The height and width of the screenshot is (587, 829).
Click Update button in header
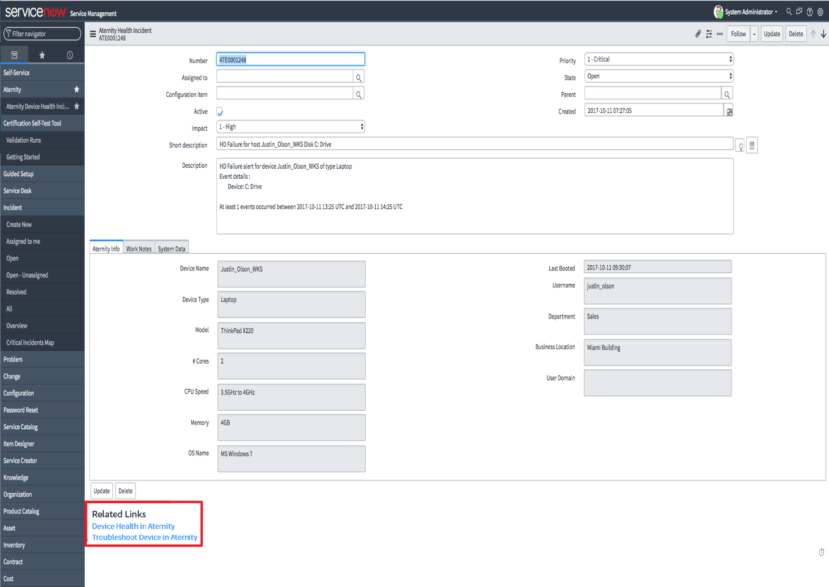point(772,34)
